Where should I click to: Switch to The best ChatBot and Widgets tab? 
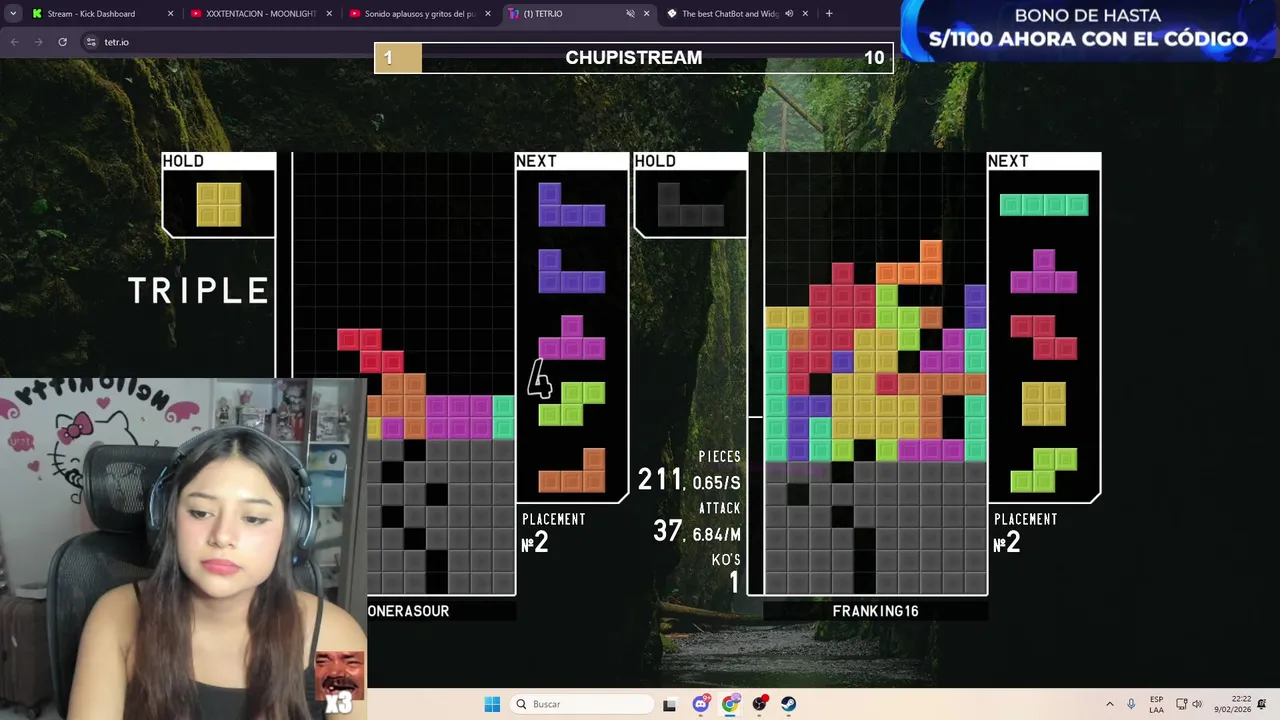(739, 14)
